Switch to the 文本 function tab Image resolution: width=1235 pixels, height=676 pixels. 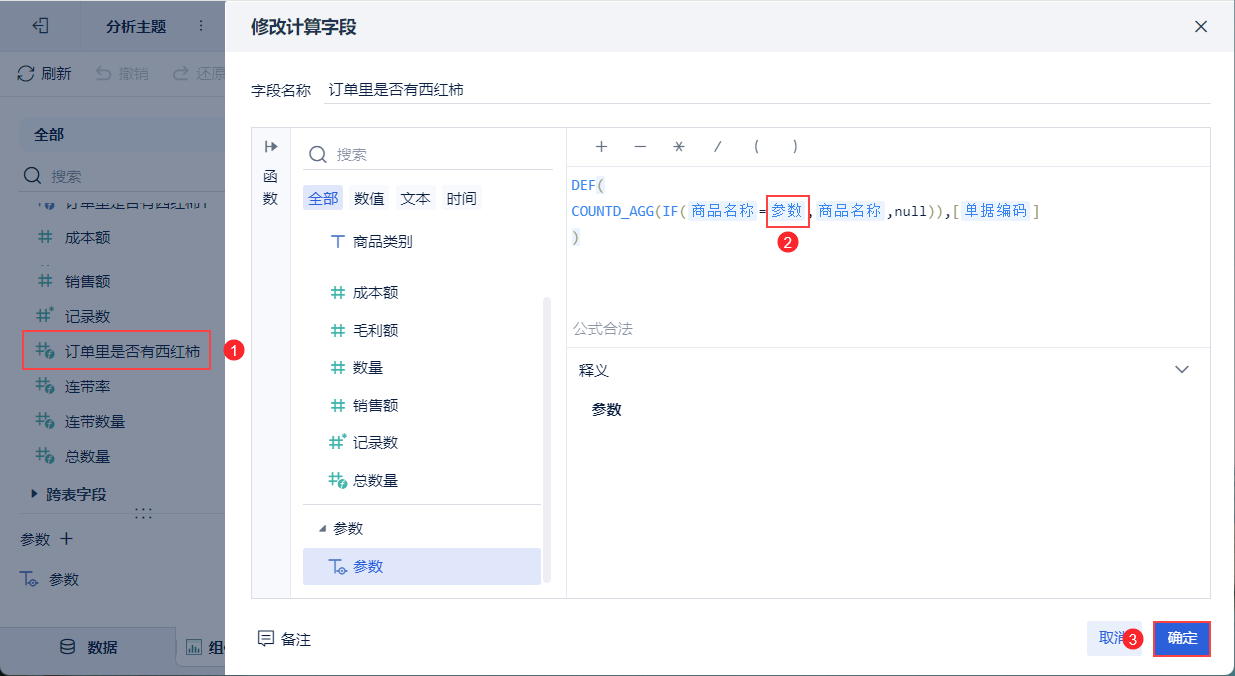(x=415, y=198)
